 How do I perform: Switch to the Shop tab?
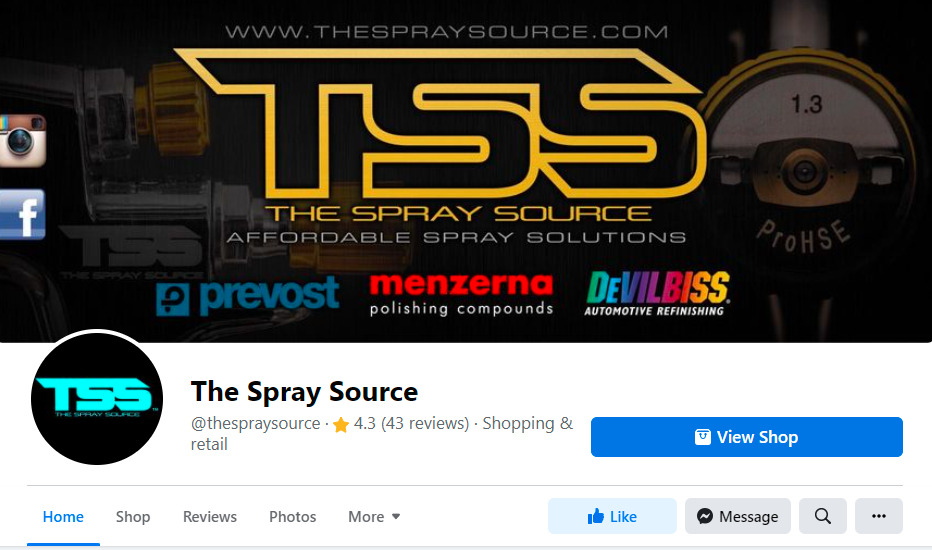click(133, 517)
